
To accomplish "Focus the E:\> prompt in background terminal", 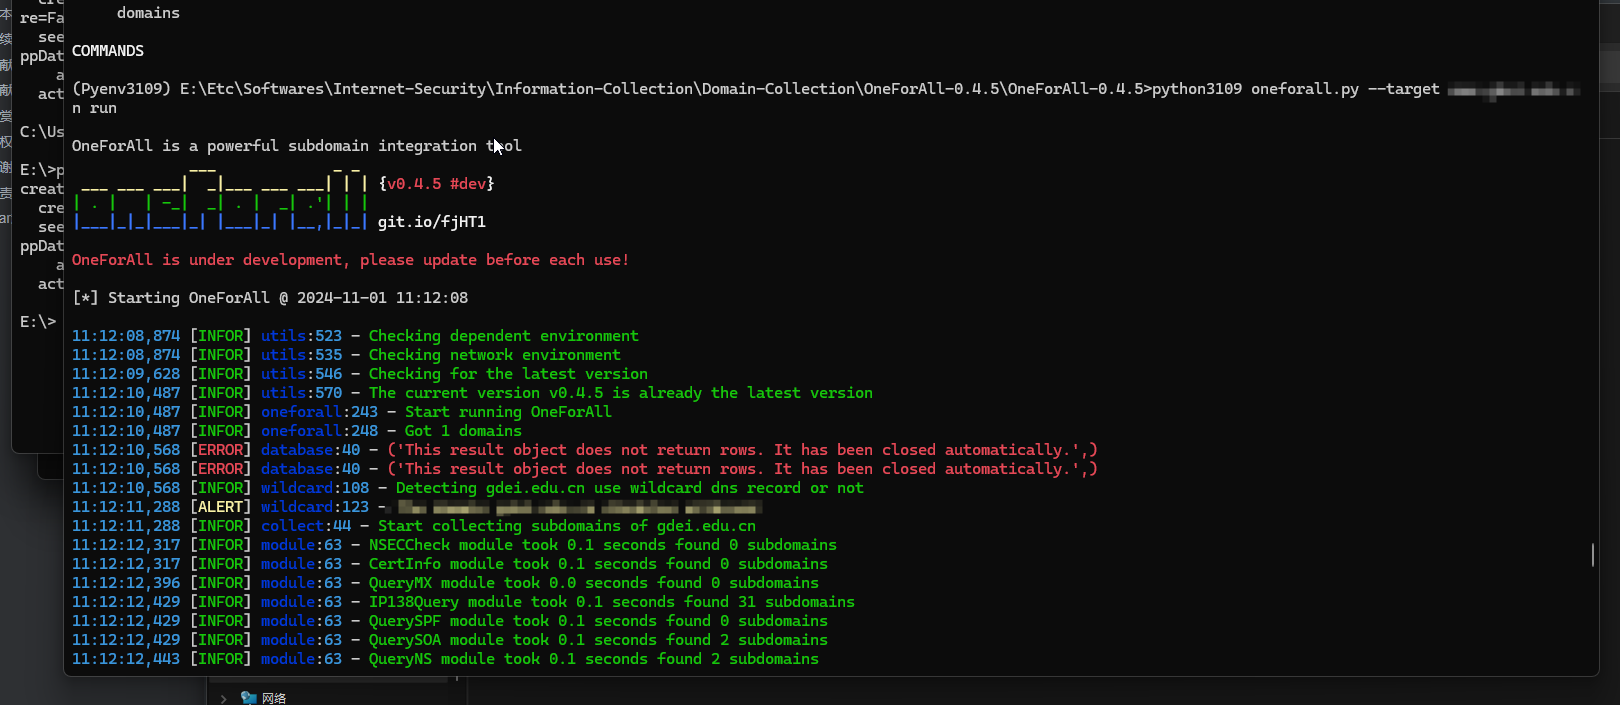I will [38, 322].
